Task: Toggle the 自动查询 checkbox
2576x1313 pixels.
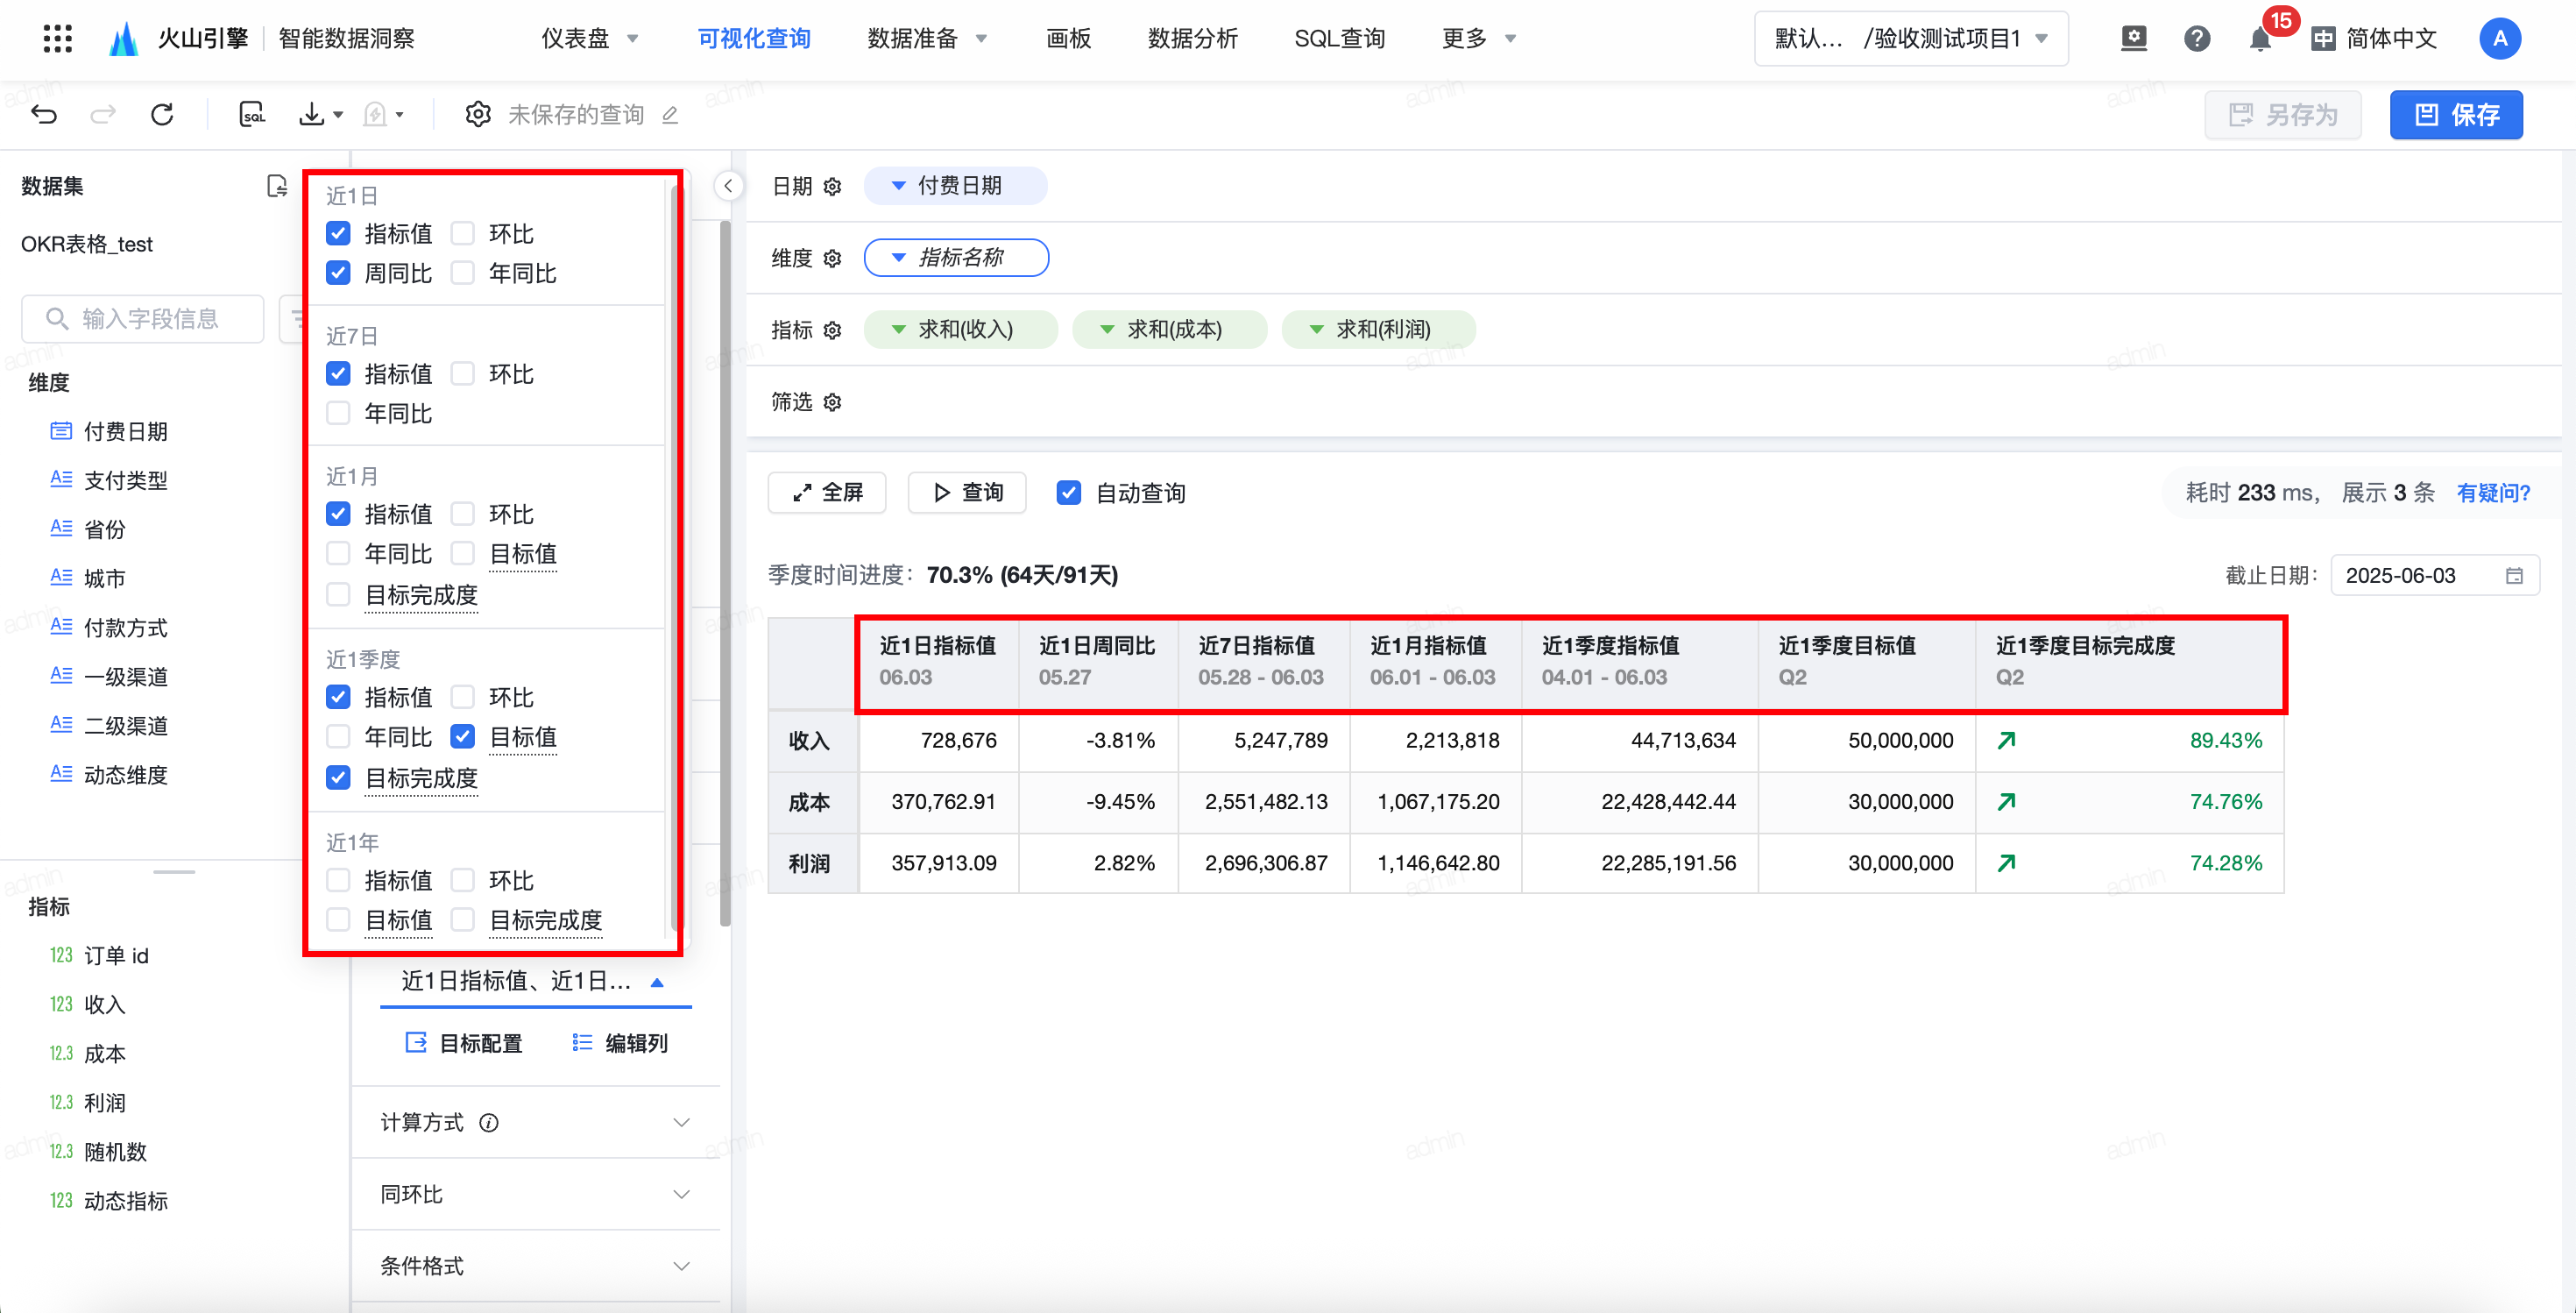Action: 1068,492
